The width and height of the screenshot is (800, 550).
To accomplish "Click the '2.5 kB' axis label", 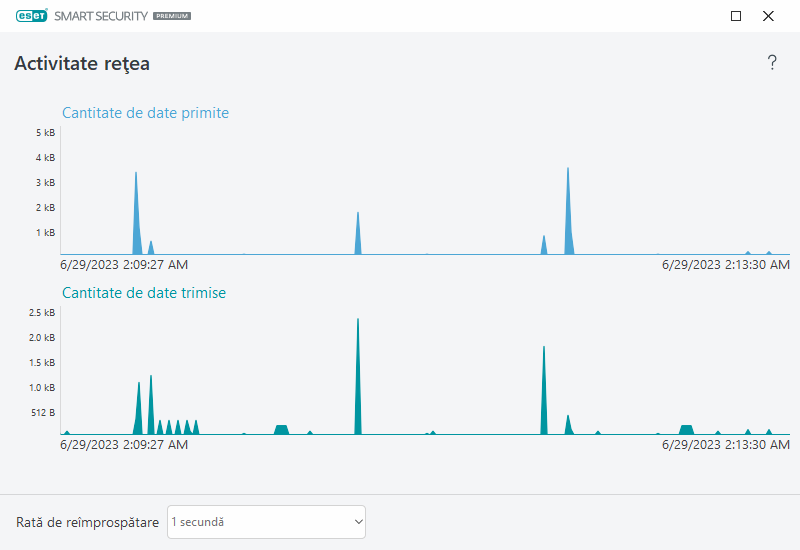I will click(43, 313).
